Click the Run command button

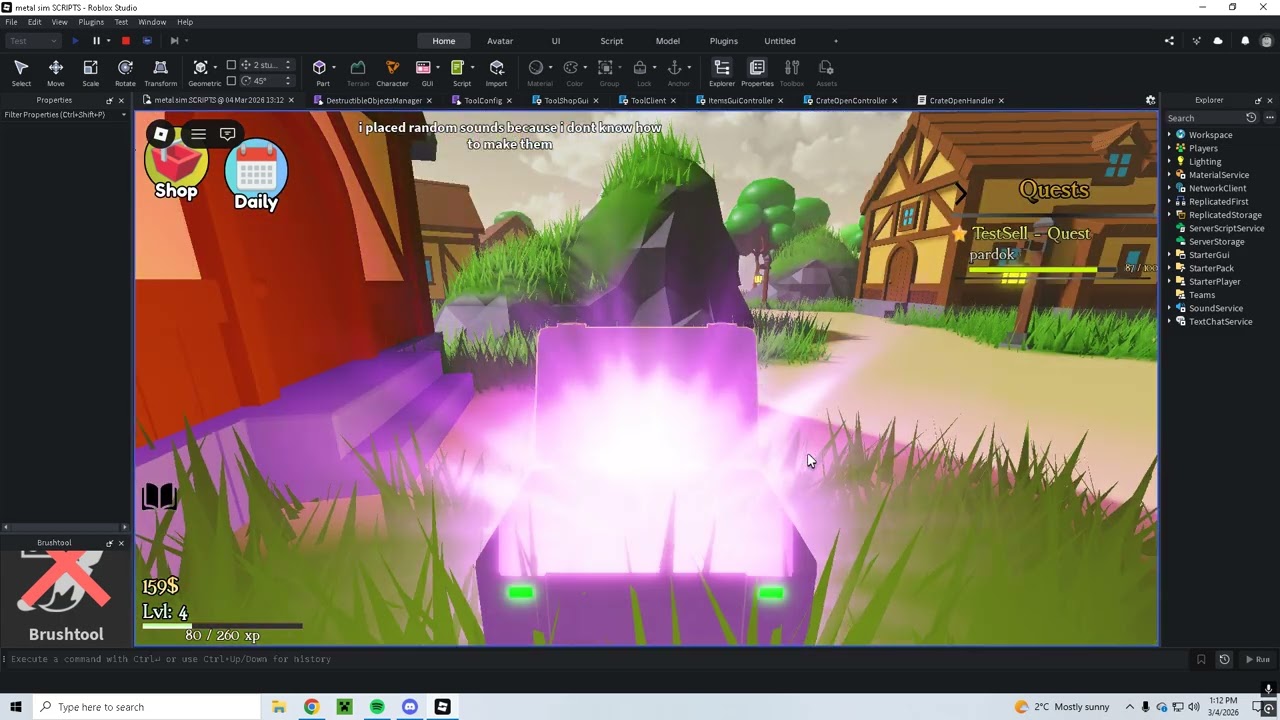tap(1257, 659)
